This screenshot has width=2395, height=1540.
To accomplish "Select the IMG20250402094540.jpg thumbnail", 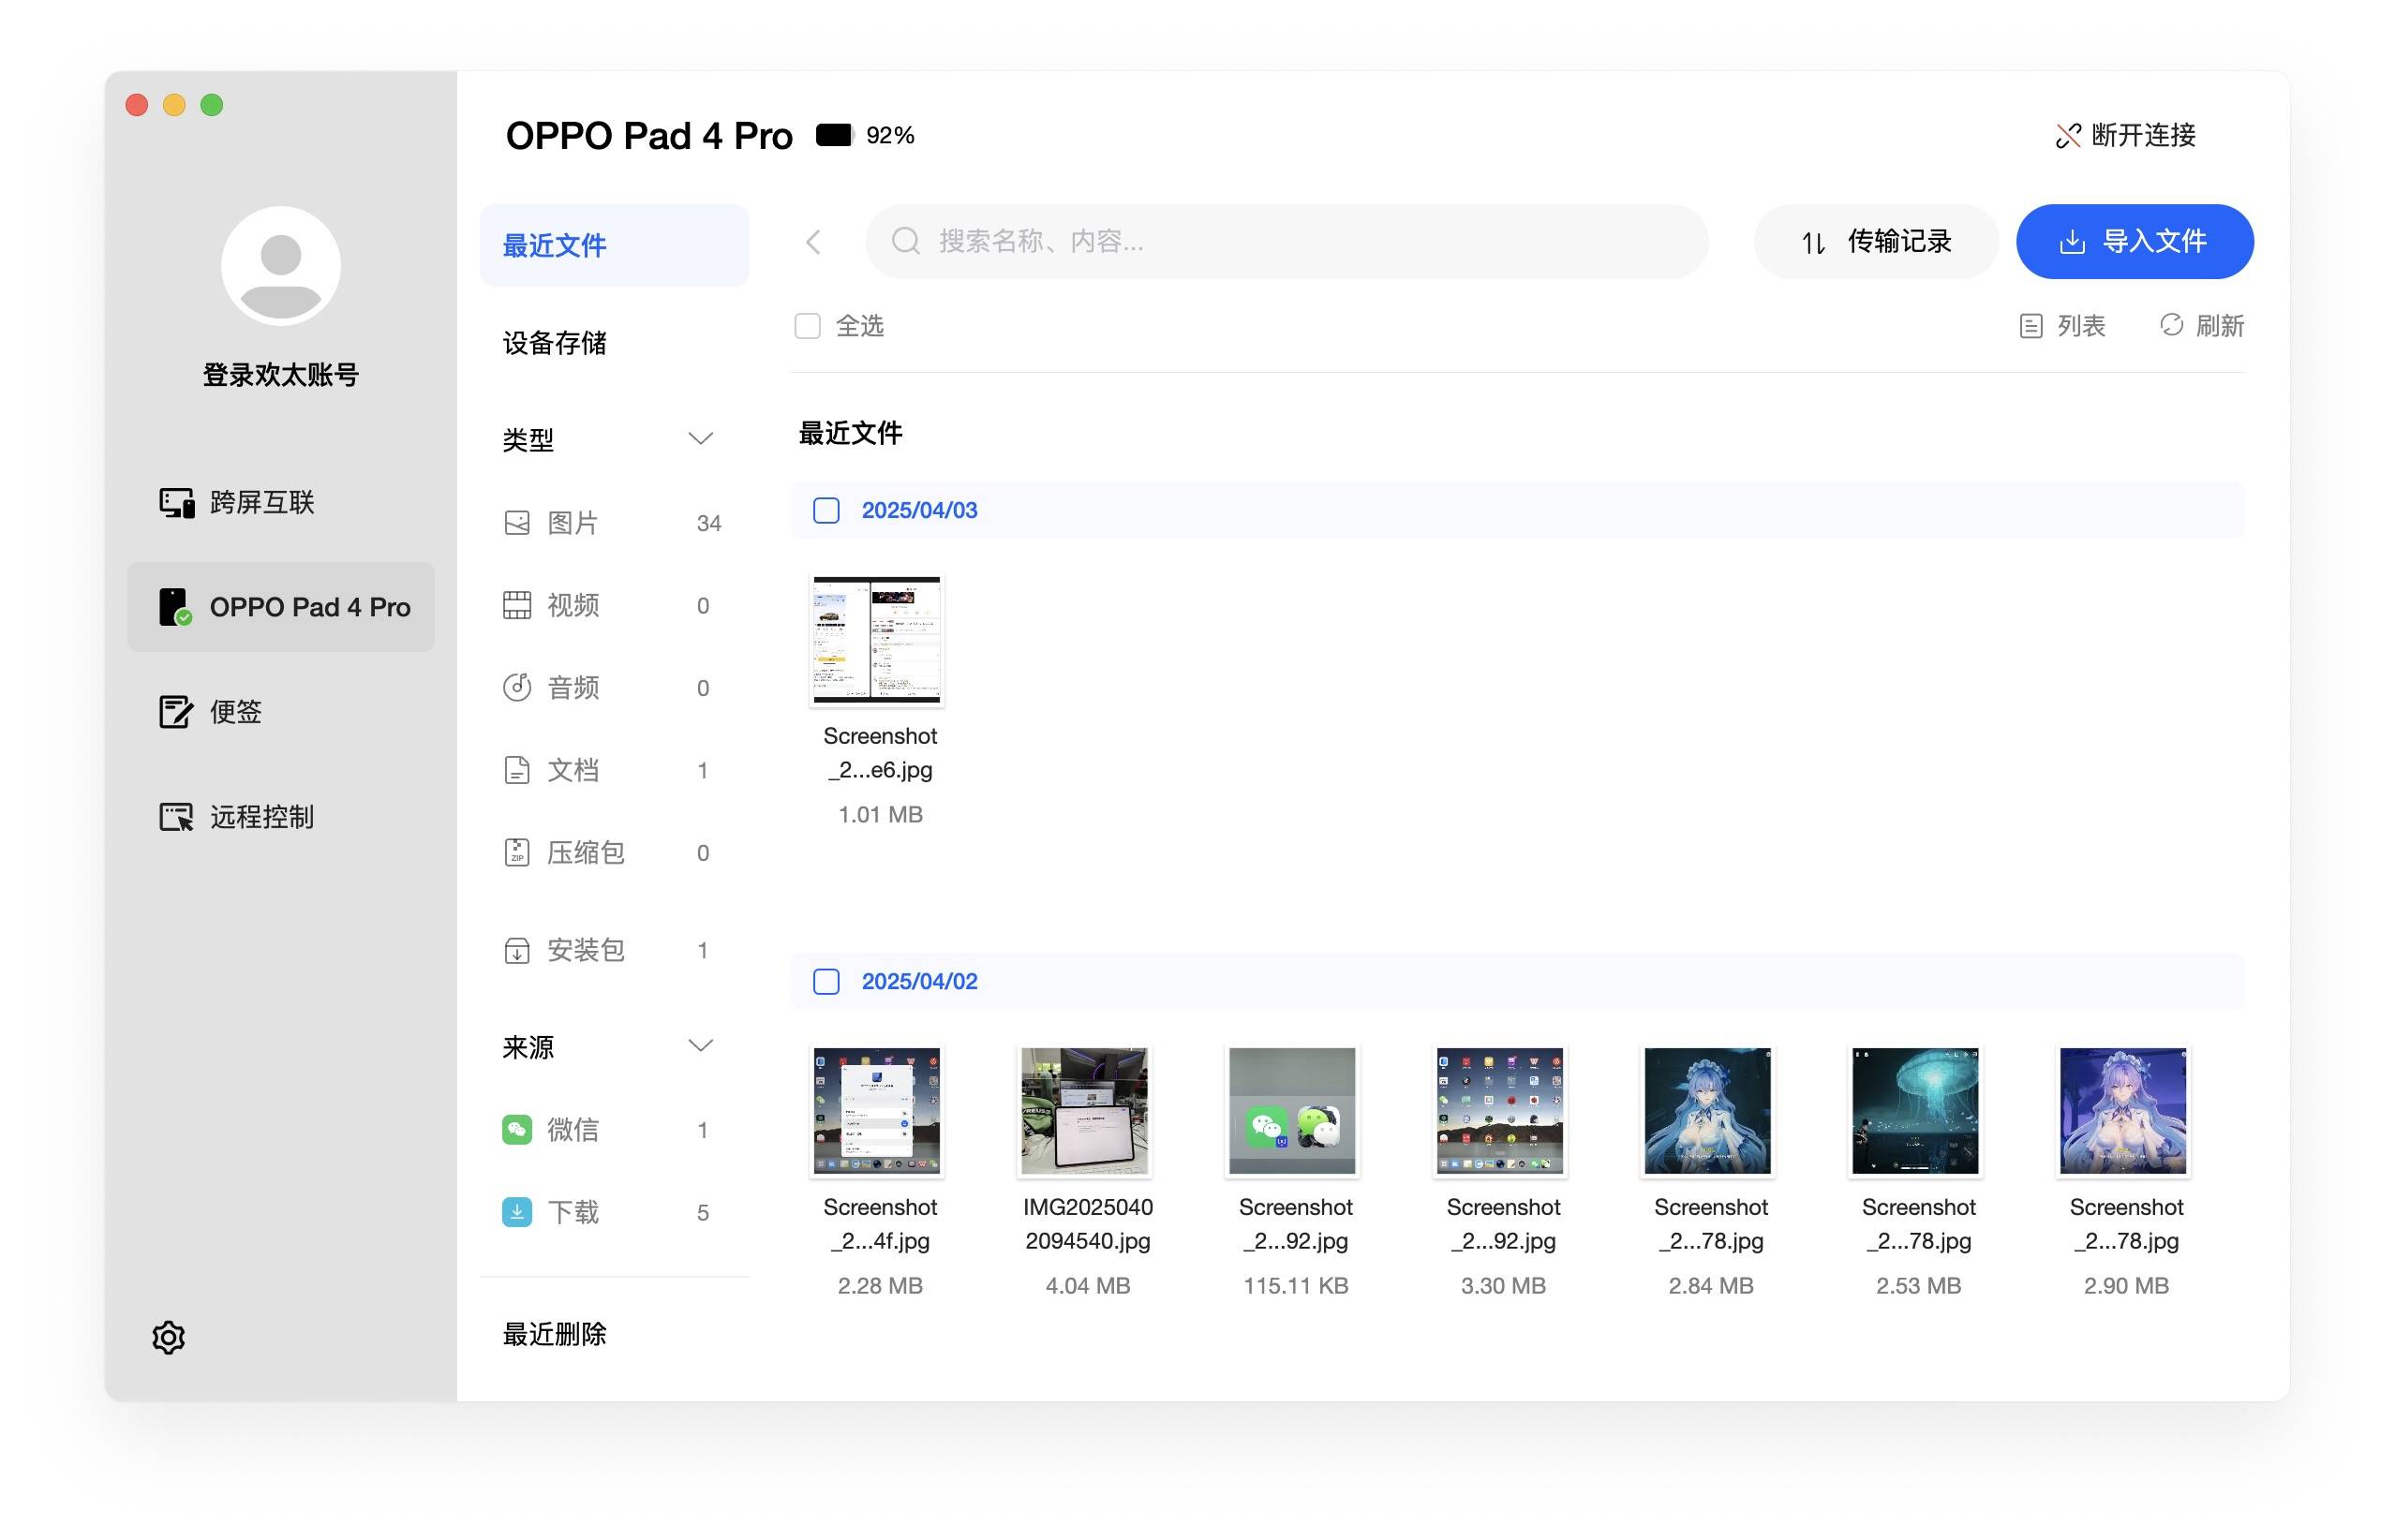I will tap(1085, 1110).
